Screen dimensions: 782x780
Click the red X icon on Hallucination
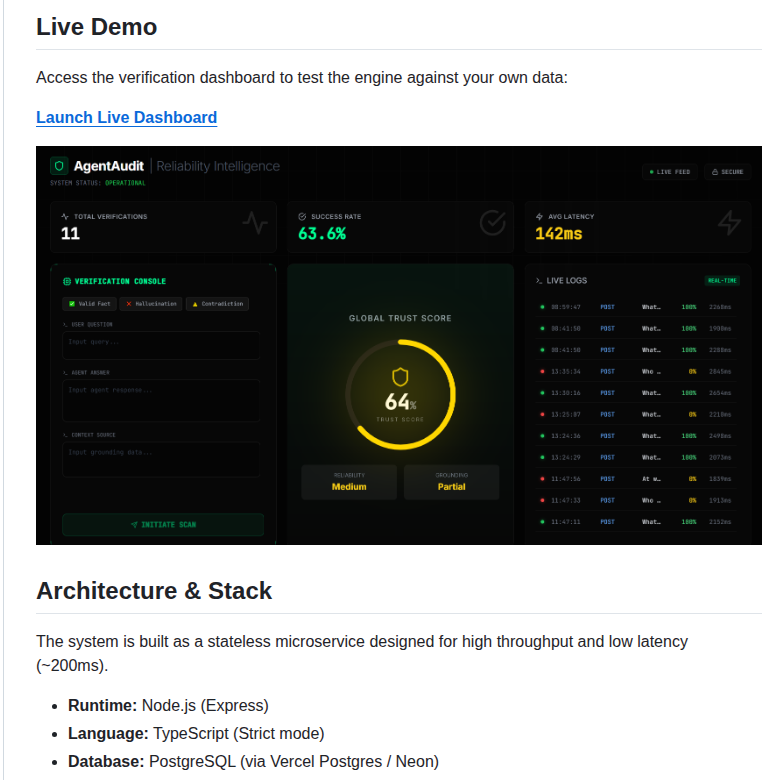coord(129,304)
